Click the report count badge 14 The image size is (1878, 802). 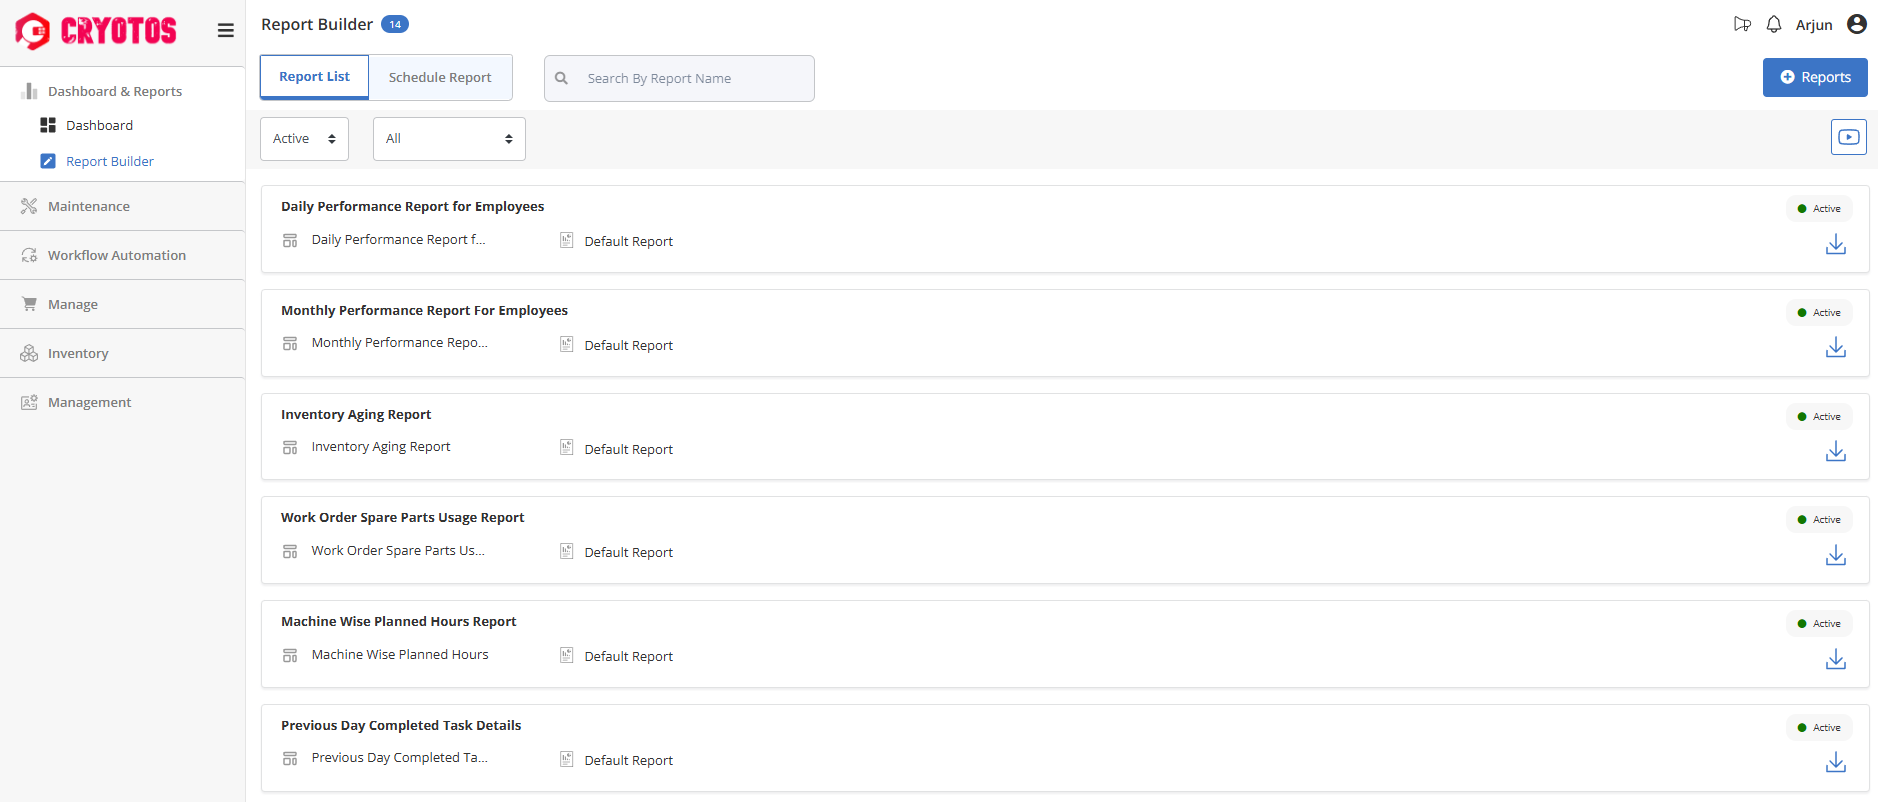pos(395,24)
